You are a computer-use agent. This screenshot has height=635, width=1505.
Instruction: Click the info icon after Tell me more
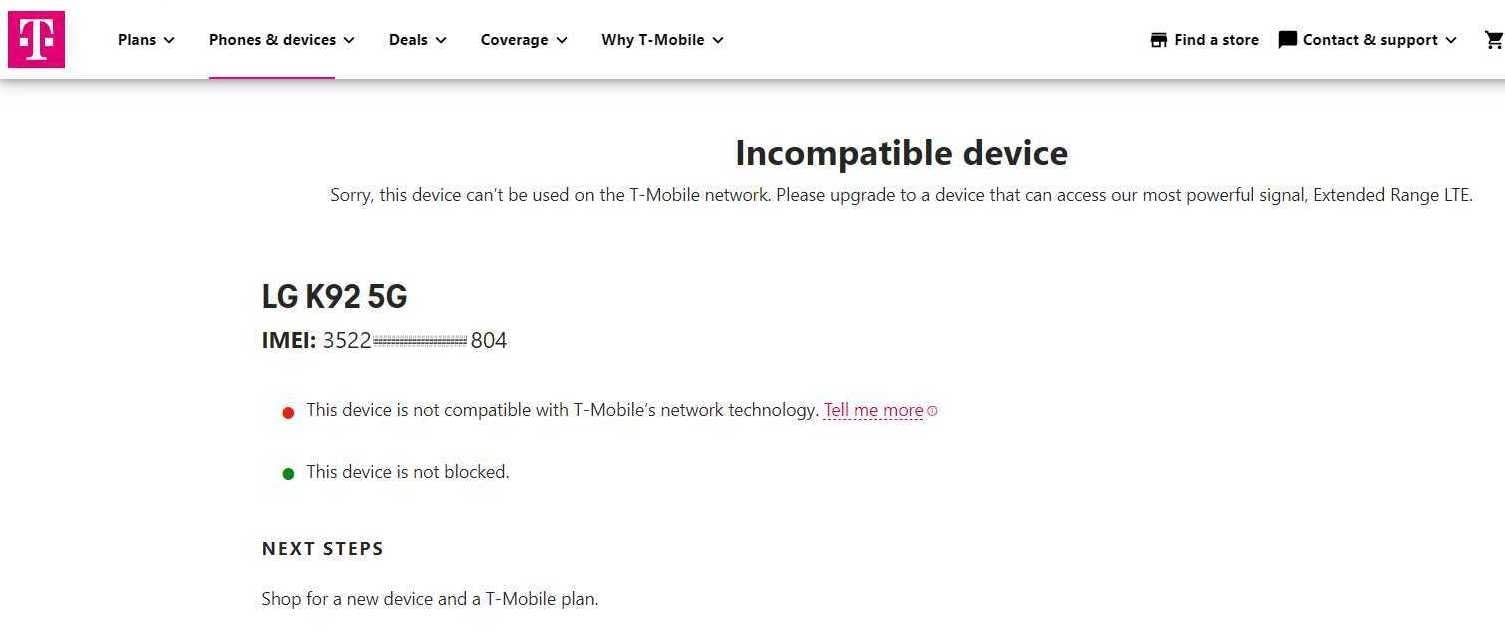[933, 411]
